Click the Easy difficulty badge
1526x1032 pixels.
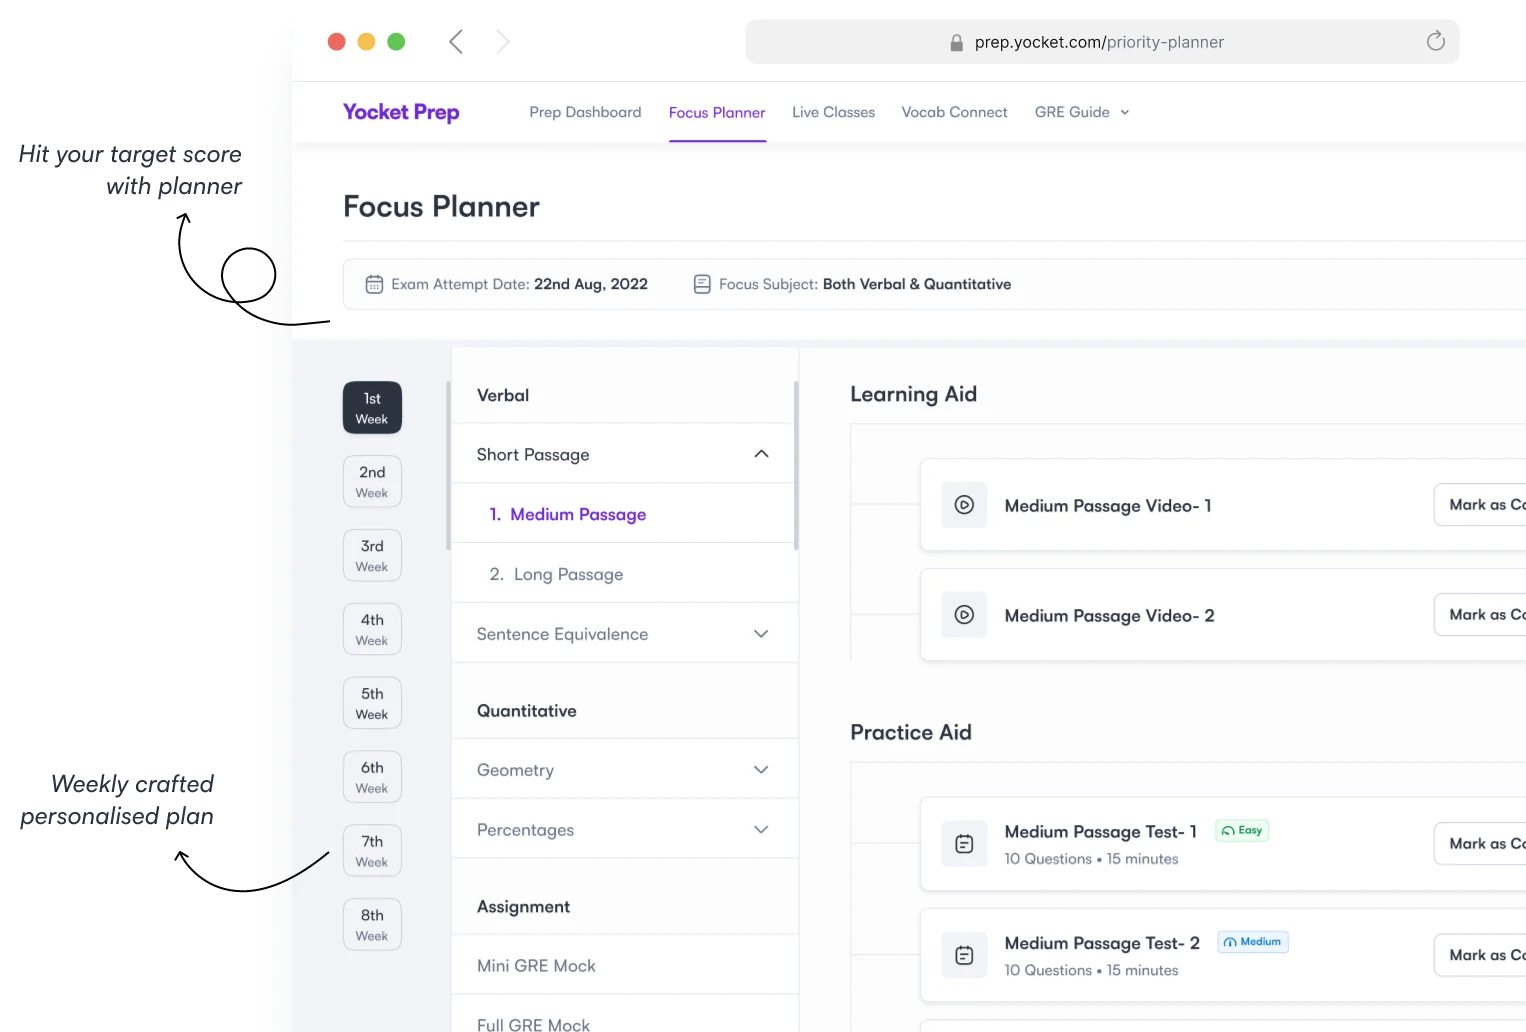pyautogui.click(x=1242, y=830)
